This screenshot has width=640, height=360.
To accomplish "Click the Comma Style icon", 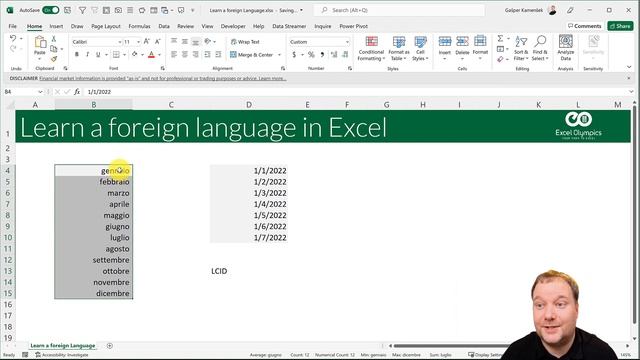I will (322, 55).
